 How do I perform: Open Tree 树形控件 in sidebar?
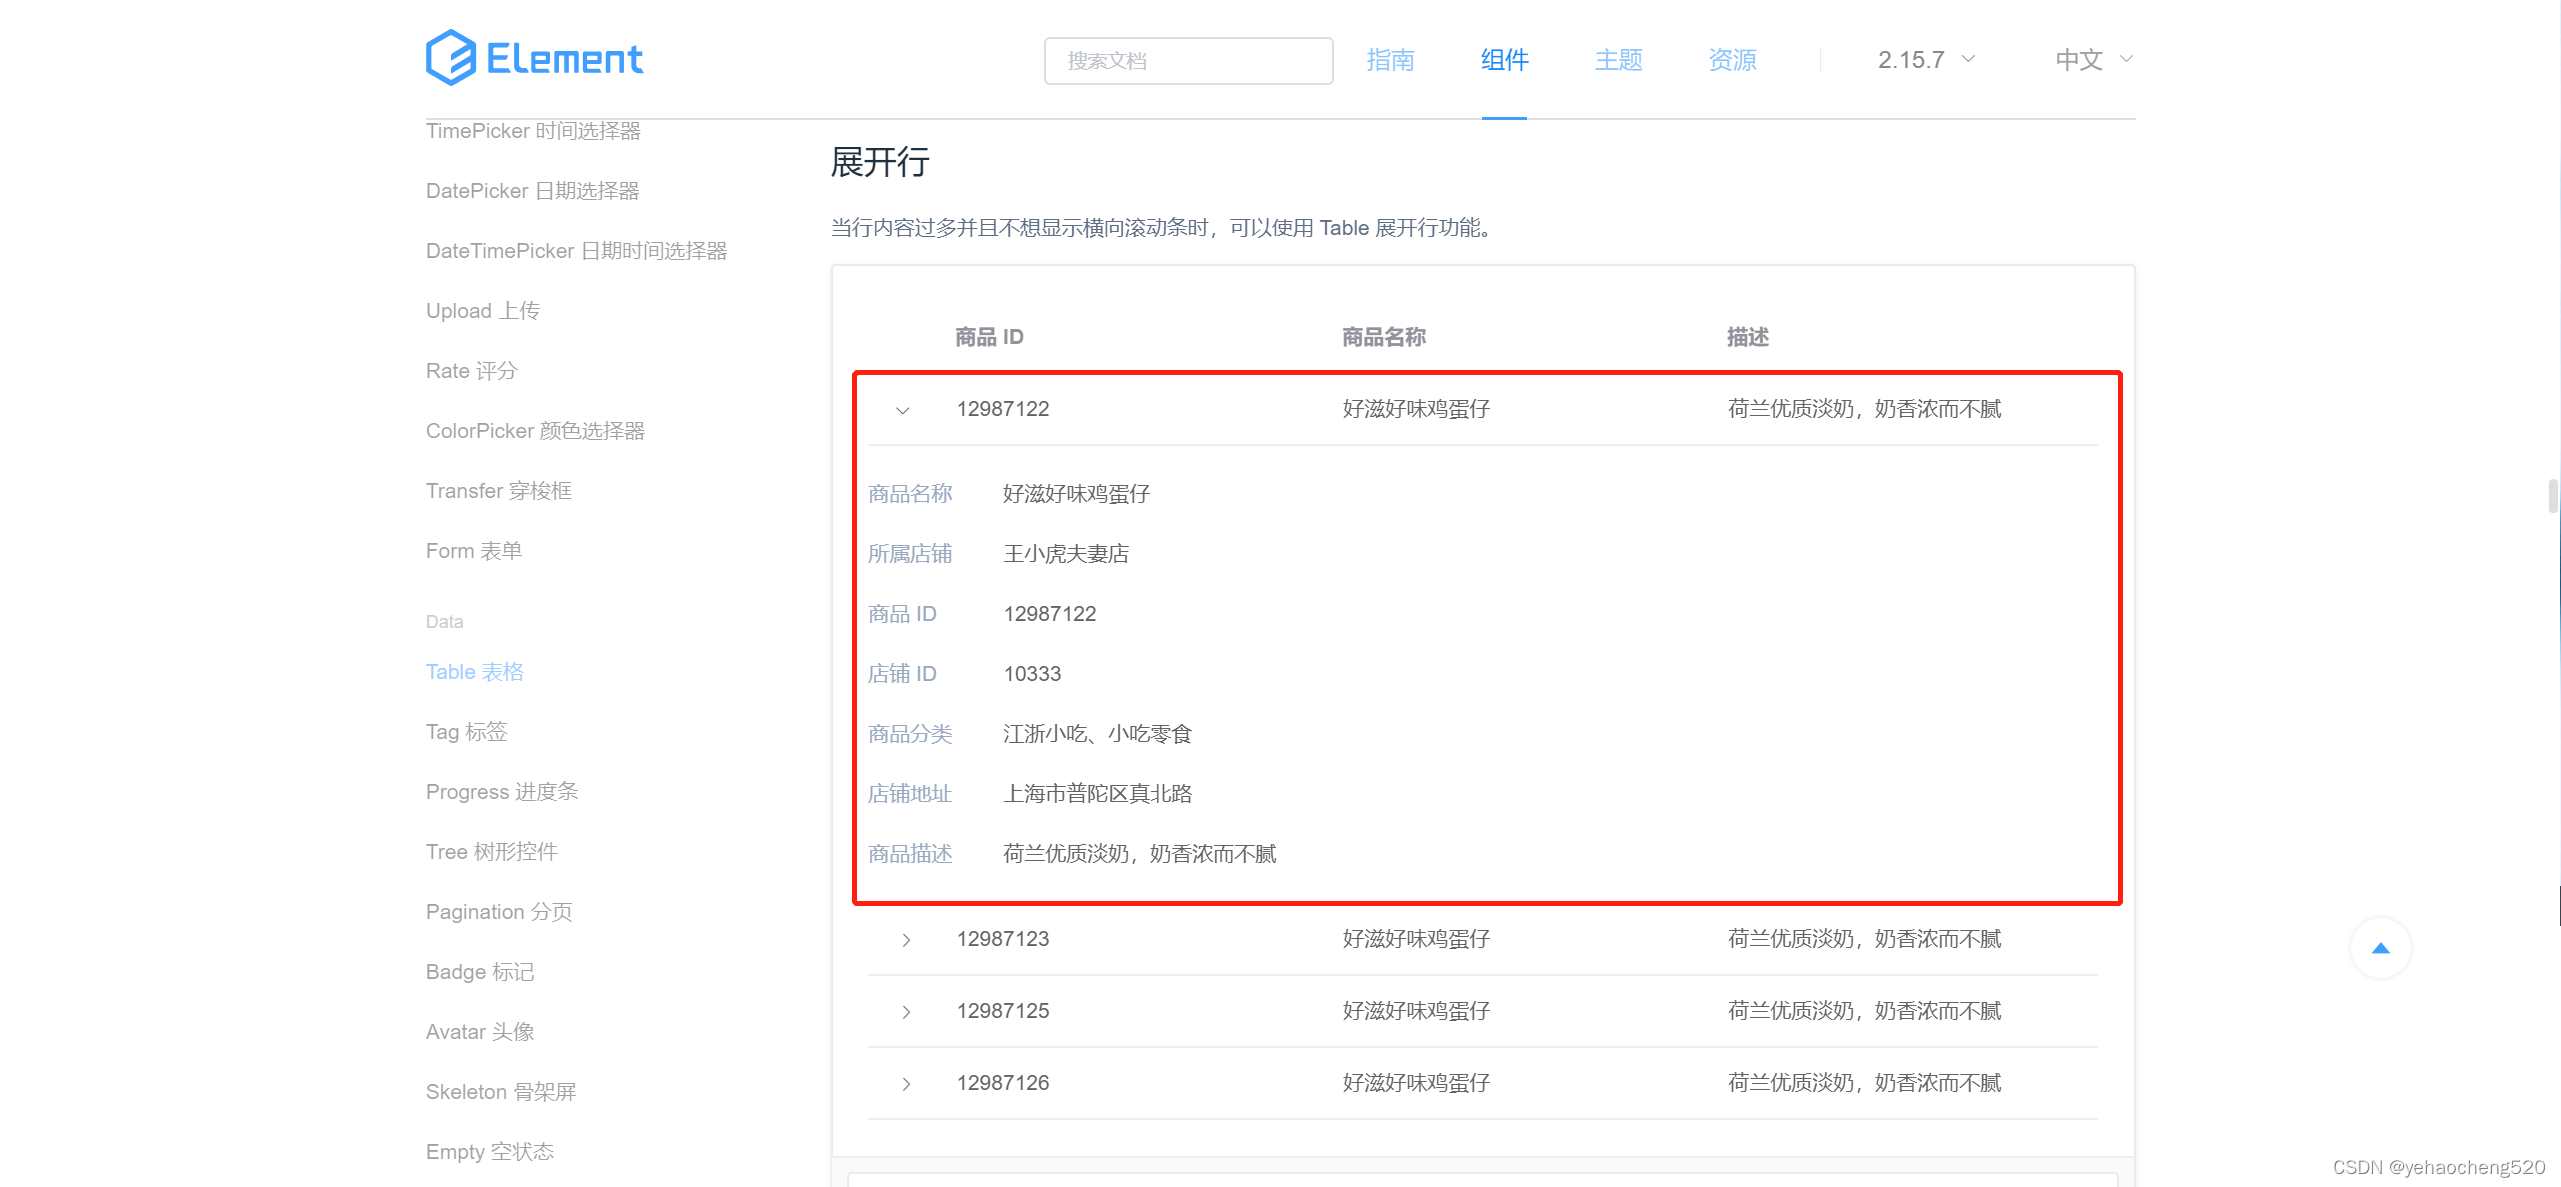tap(491, 852)
